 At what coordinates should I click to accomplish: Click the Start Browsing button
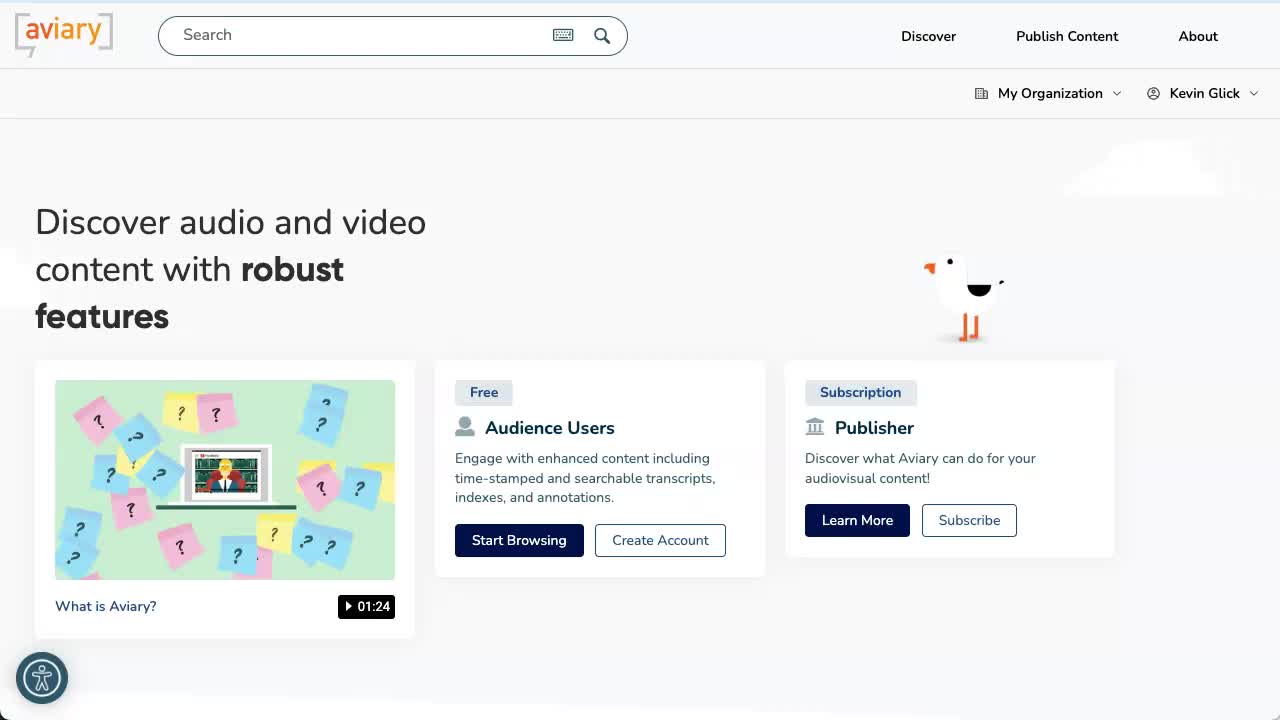519,540
